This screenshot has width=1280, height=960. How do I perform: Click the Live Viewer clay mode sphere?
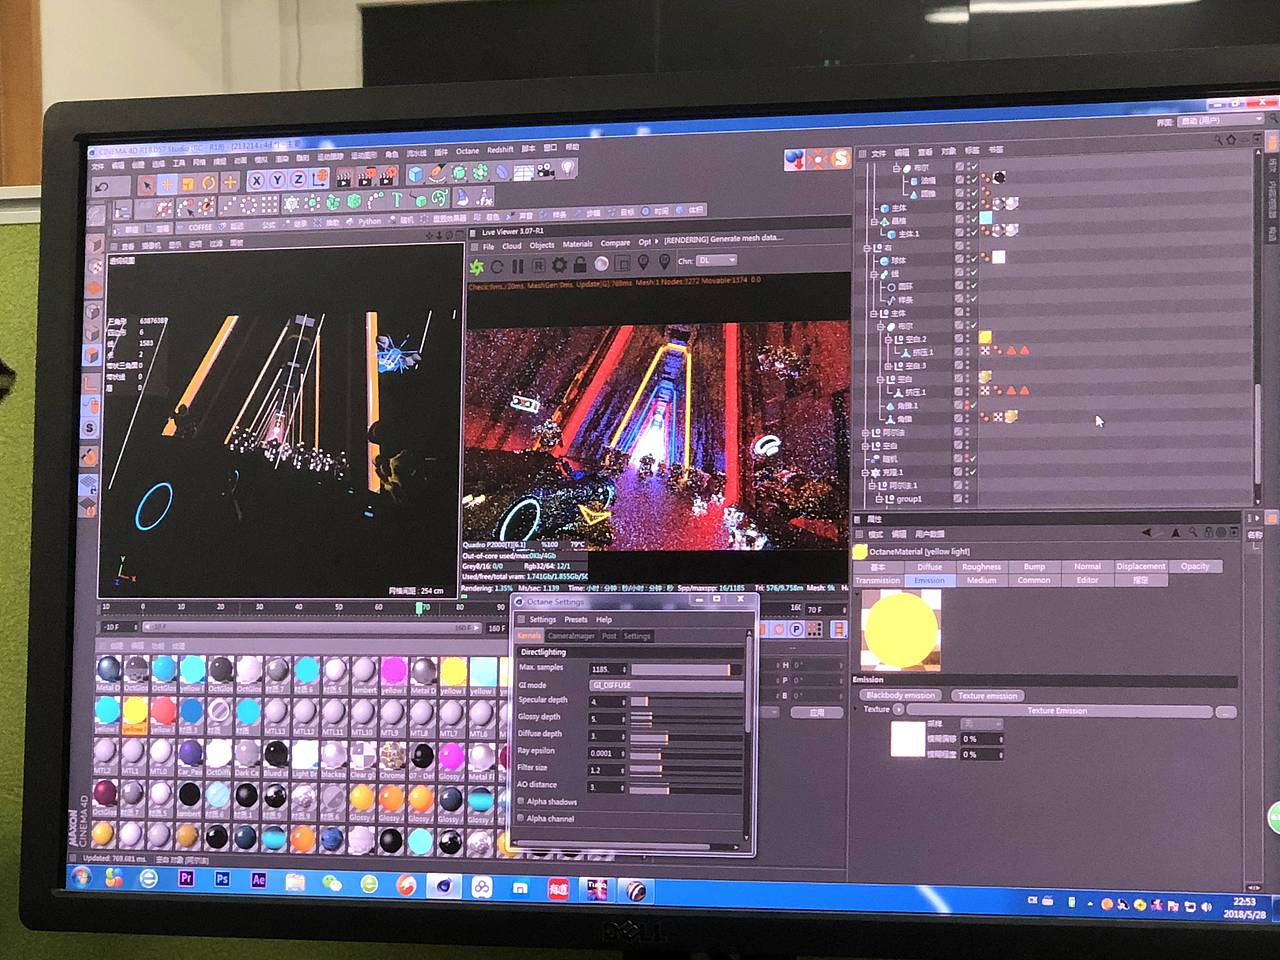tap(601, 264)
